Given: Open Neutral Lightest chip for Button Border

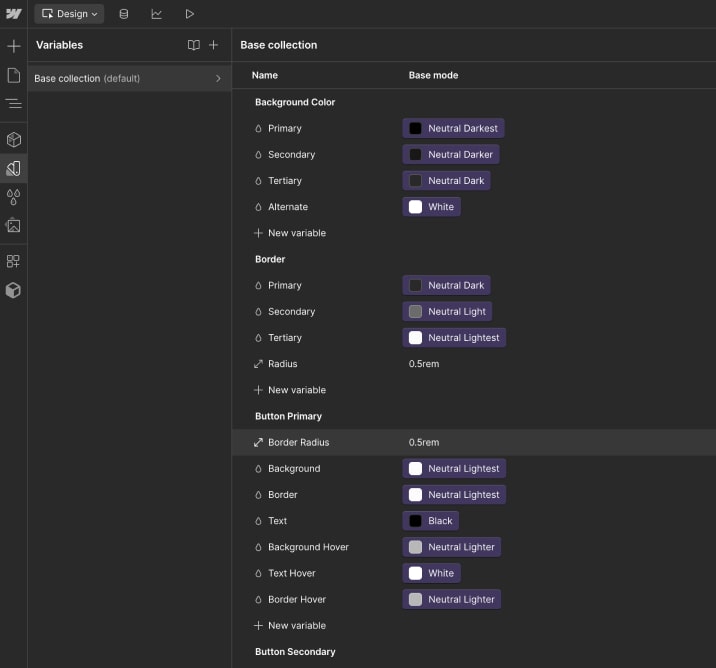Looking at the screenshot, I should click(x=454, y=494).
